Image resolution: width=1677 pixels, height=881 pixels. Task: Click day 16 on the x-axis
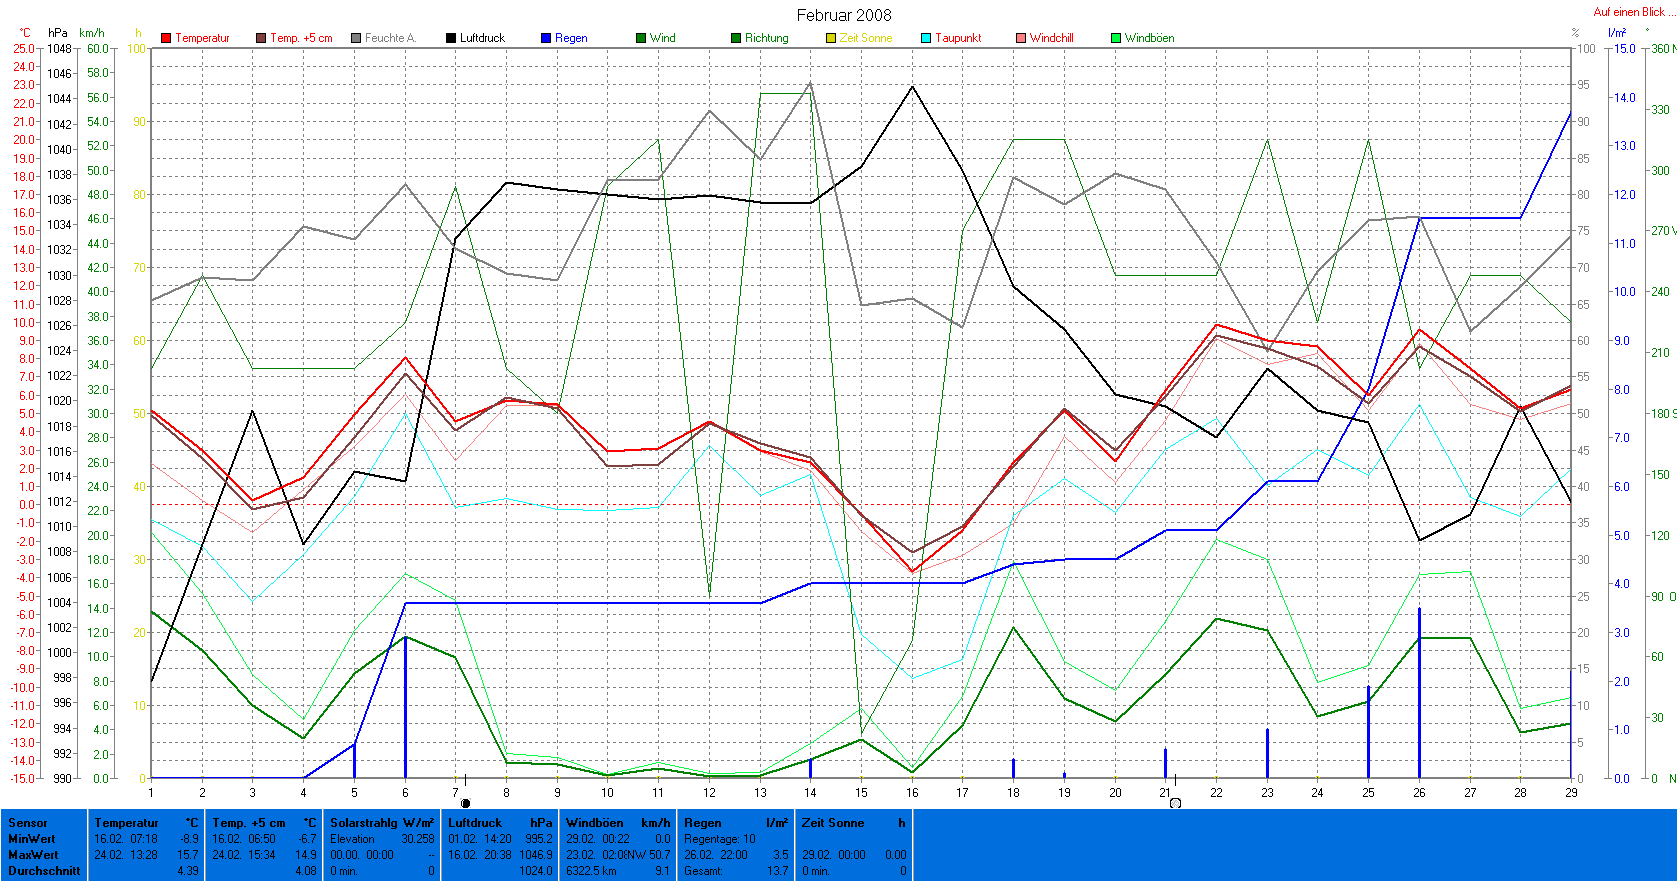tap(912, 792)
